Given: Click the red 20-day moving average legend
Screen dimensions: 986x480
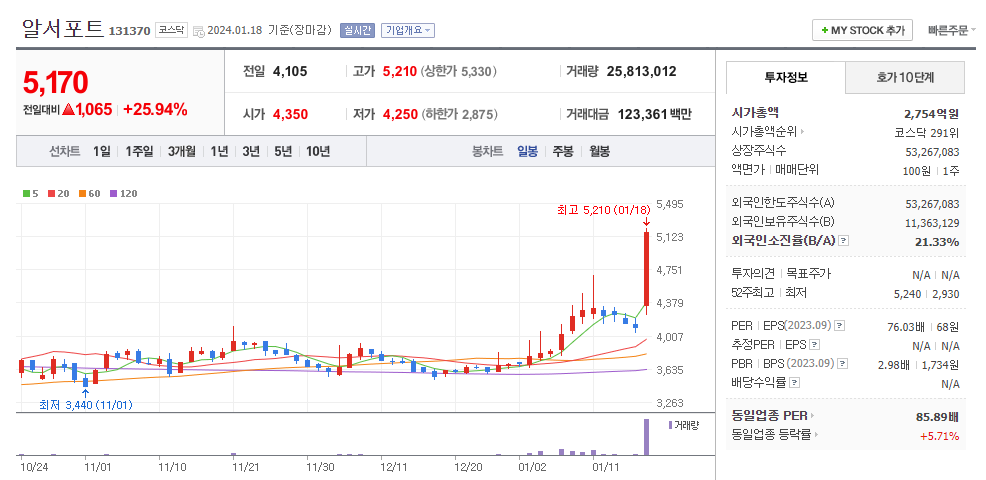Looking at the screenshot, I should point(58,194).
